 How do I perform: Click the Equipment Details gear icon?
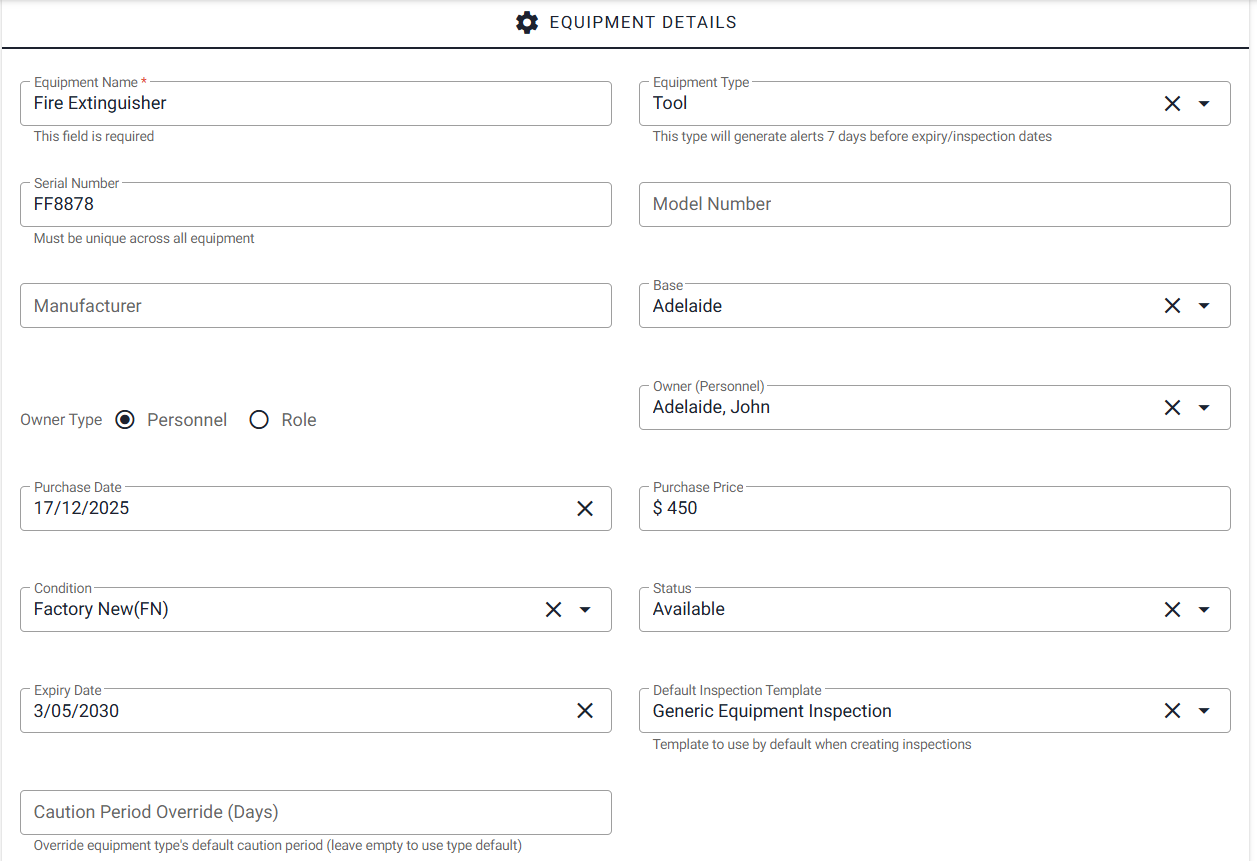[527, 22]
